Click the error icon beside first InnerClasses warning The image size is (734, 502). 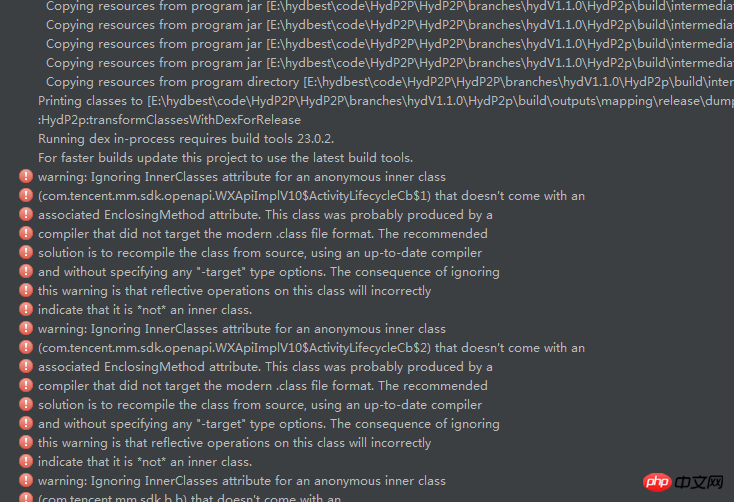pyautogui.click(x=26, y=177)
